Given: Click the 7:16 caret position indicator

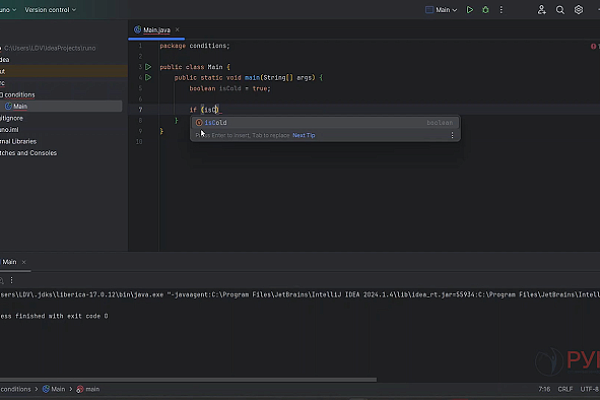Looking at the screenshot, I should pos(544,389).
